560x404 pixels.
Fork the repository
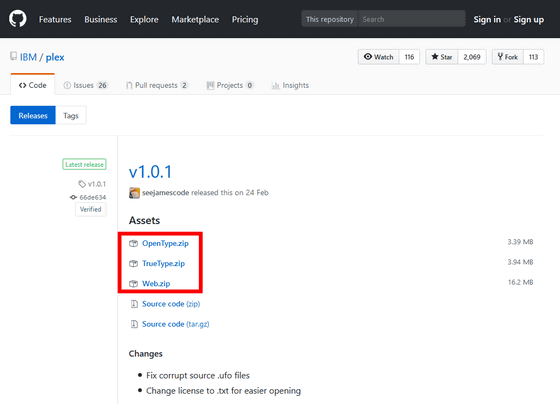508,57
